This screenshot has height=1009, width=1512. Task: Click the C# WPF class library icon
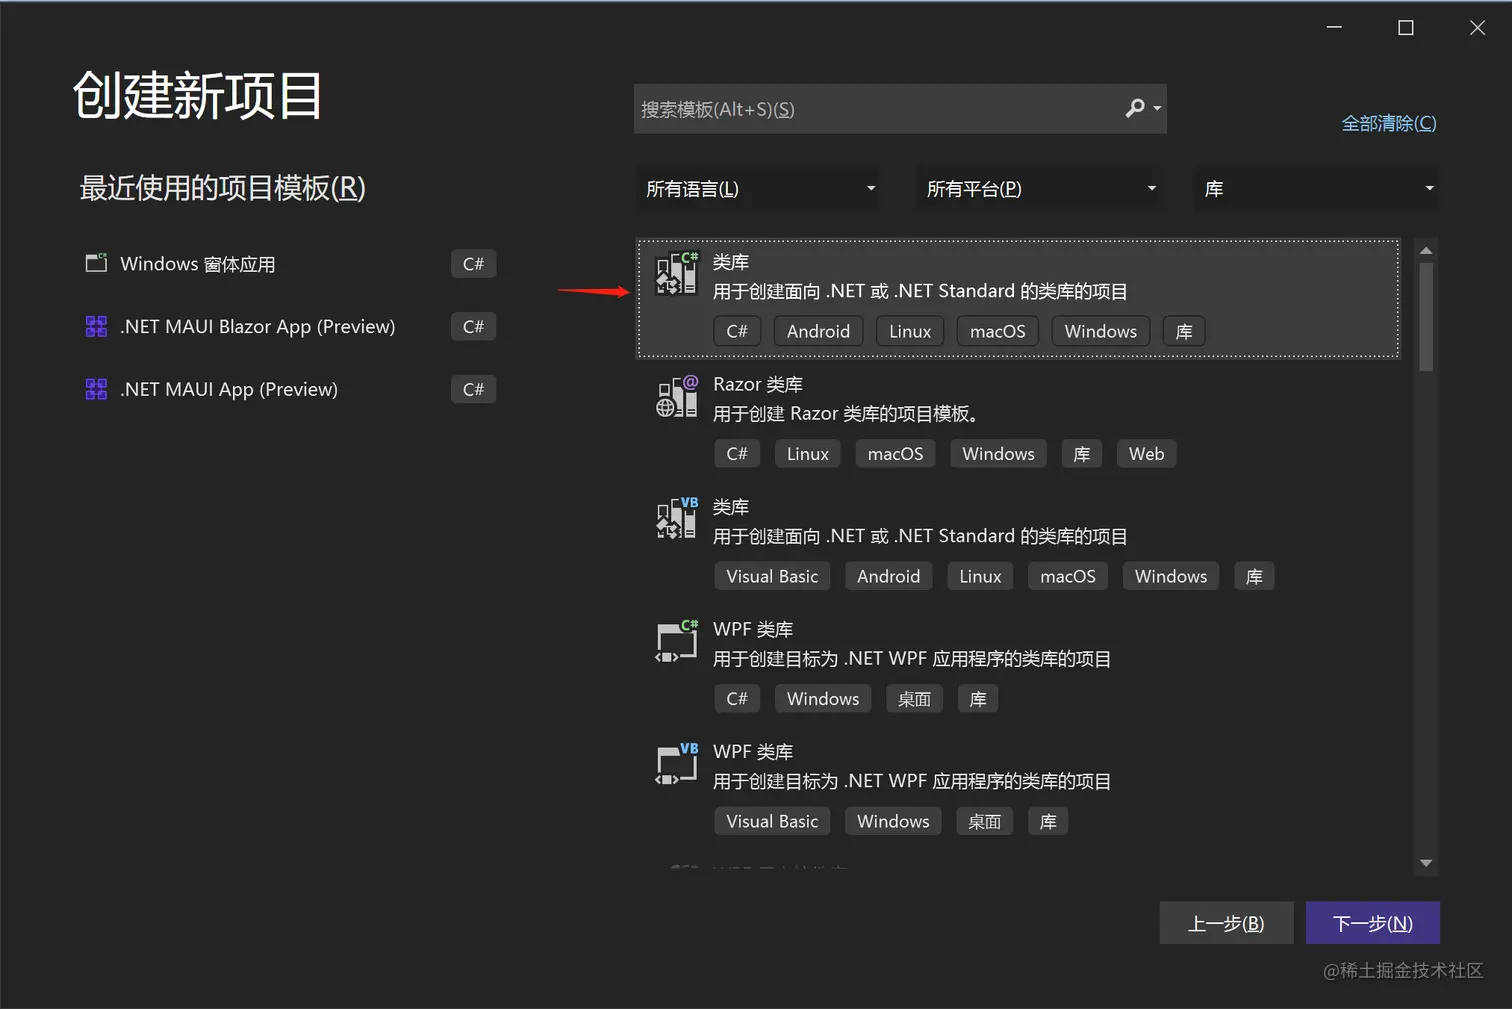click(677, 641)
